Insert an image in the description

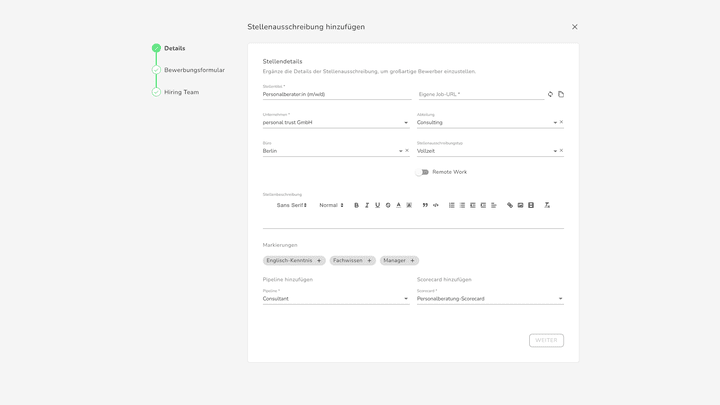(520, 205)
